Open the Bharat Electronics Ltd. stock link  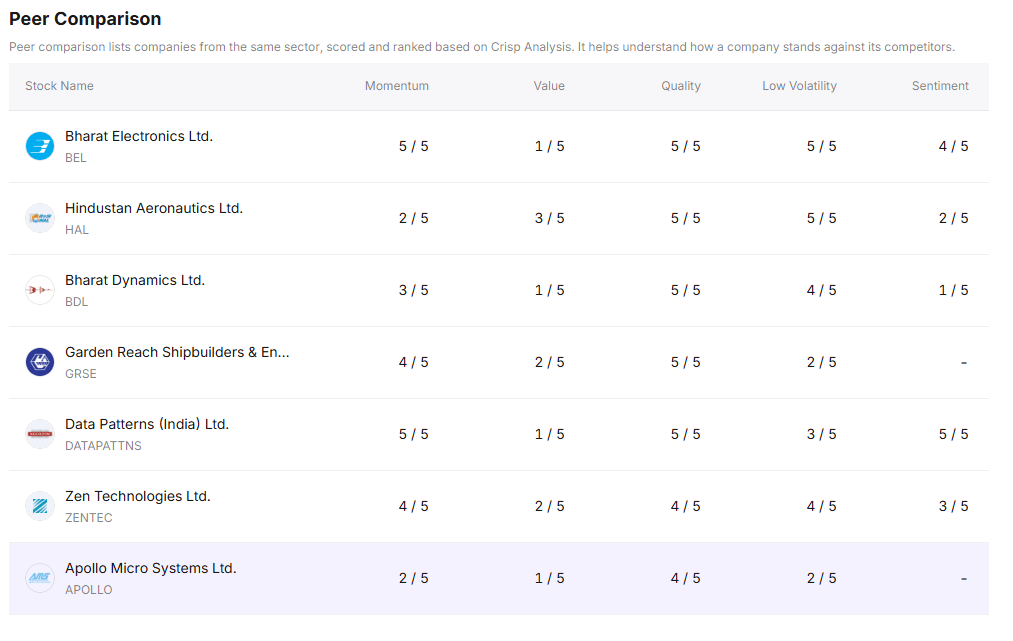tap(139, 136)
